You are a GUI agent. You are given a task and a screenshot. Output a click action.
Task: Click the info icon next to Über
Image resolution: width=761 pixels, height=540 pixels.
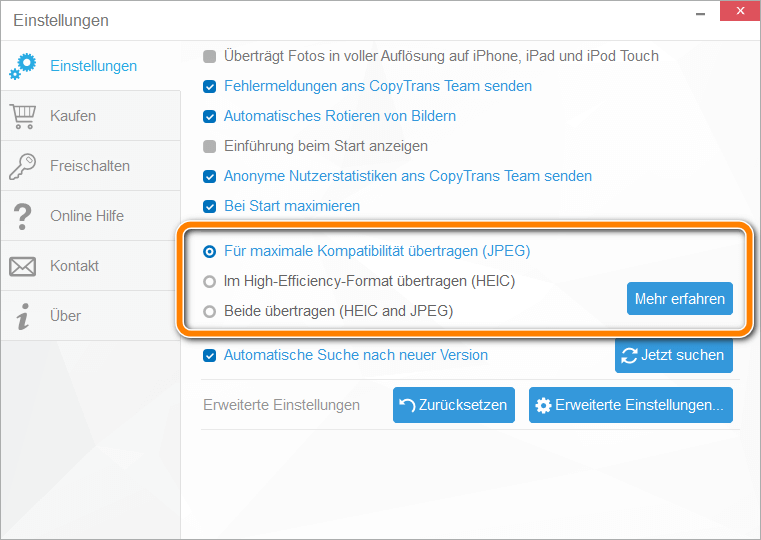tap(22, 316)
